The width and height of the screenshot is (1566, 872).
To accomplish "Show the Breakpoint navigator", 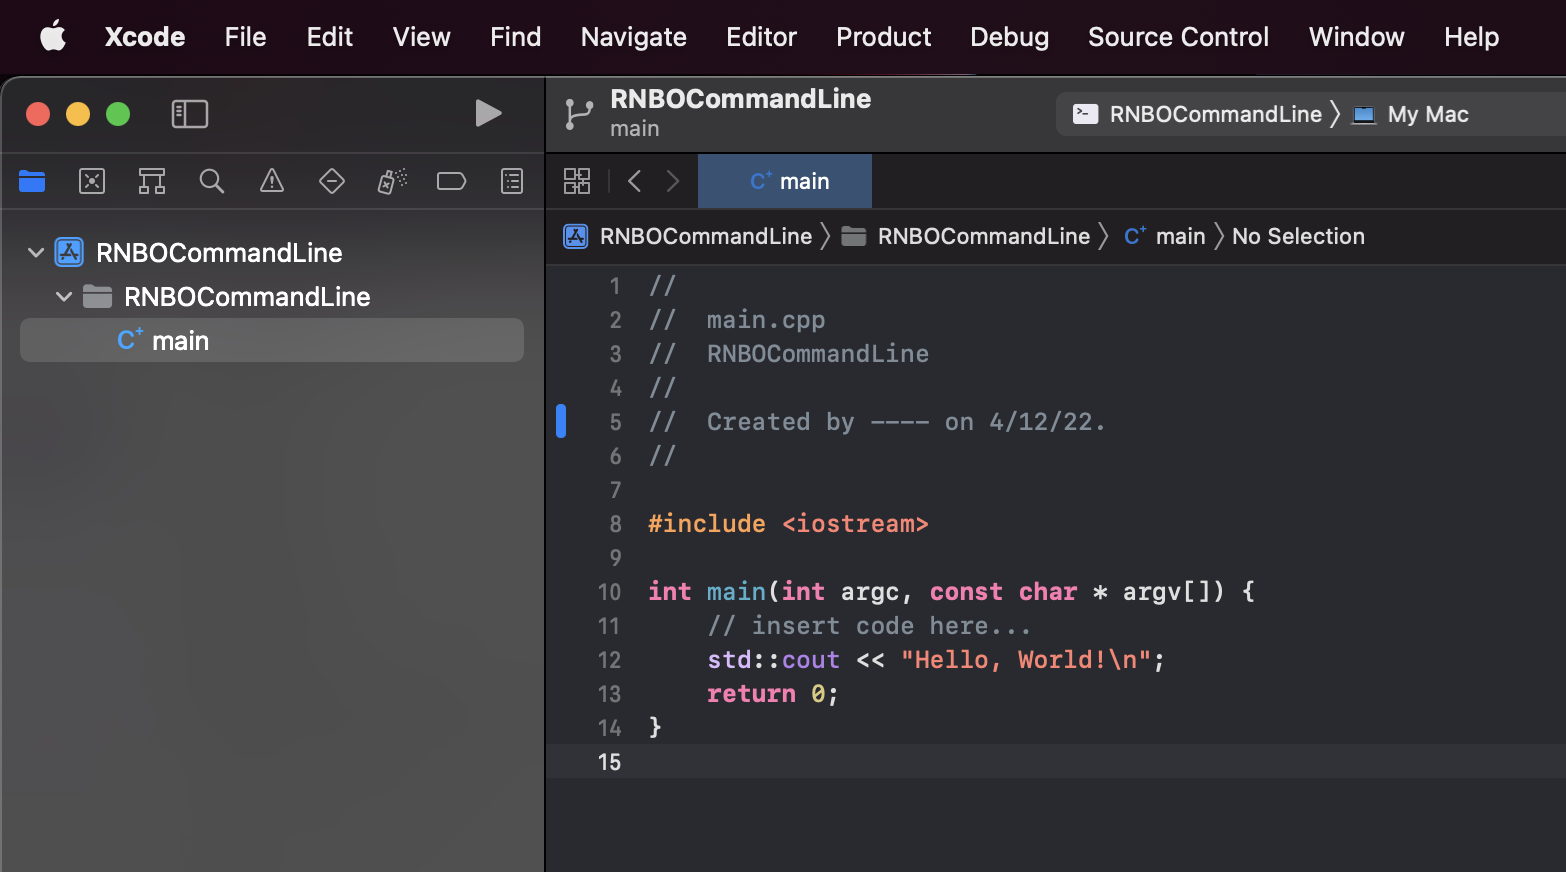I will 451,181.
